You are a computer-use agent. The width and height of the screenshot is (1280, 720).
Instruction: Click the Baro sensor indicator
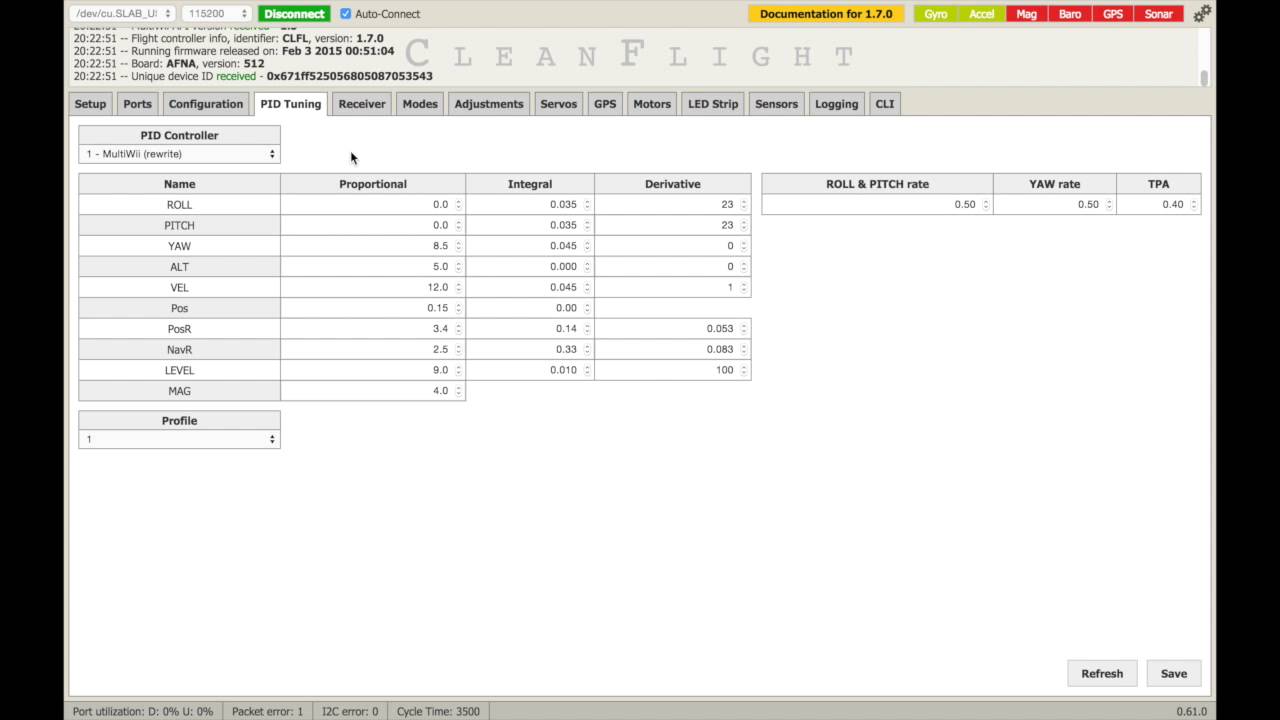click(1070, 14)
